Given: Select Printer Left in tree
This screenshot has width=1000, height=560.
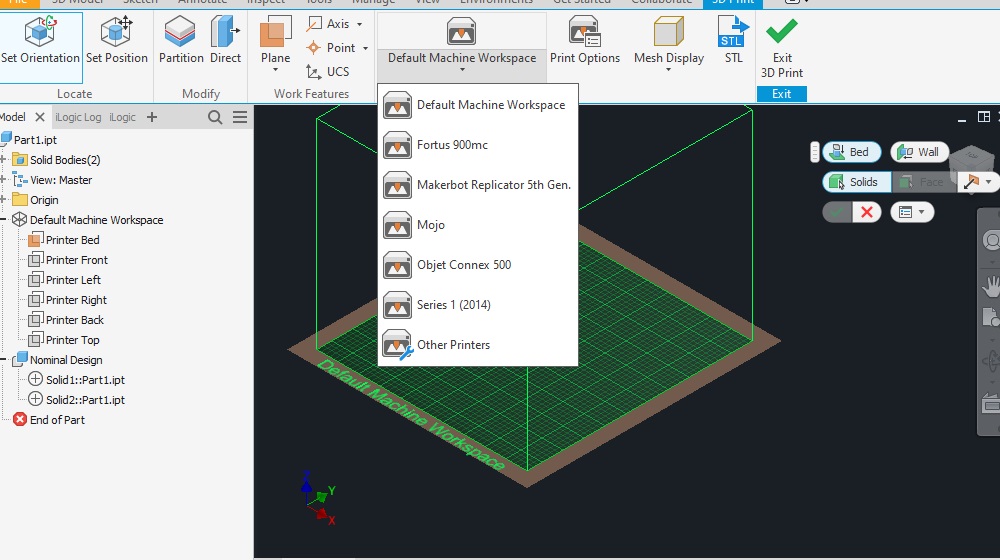Looking at the screenshot, I should [x=73, y=280].
